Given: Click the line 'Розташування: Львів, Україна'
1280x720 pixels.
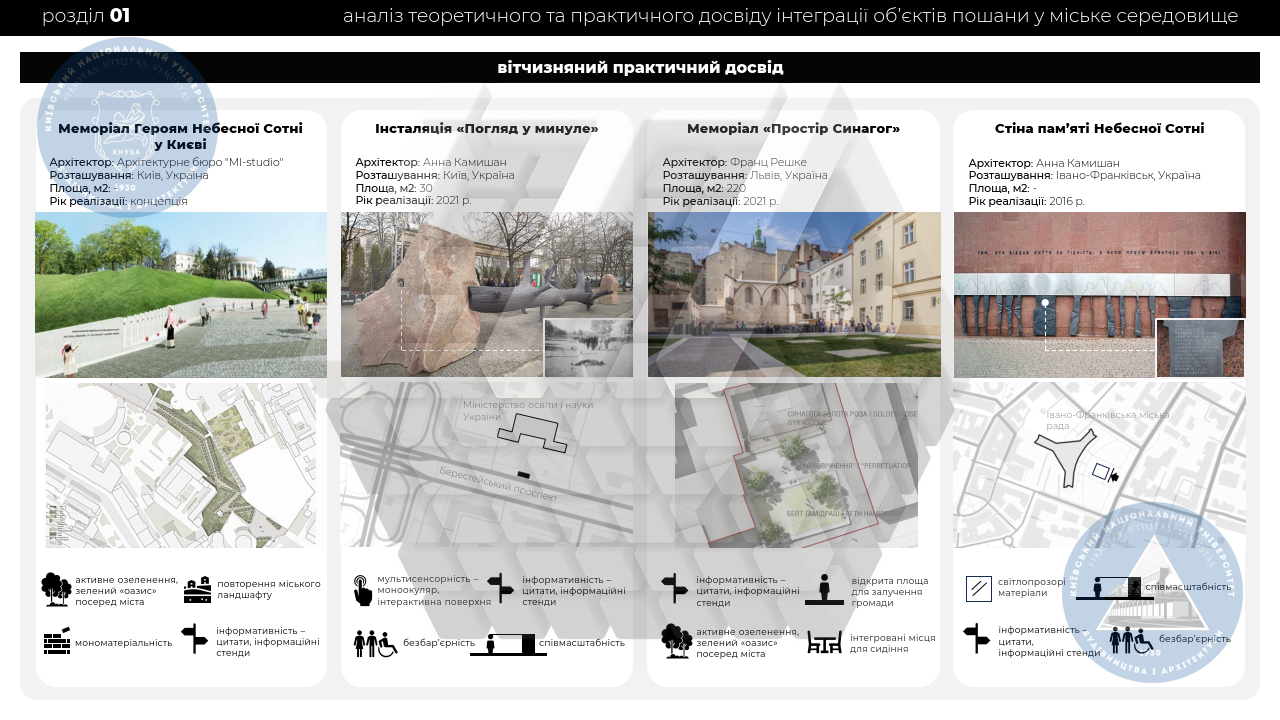Looking at the screenshot, I should (745, 175).
